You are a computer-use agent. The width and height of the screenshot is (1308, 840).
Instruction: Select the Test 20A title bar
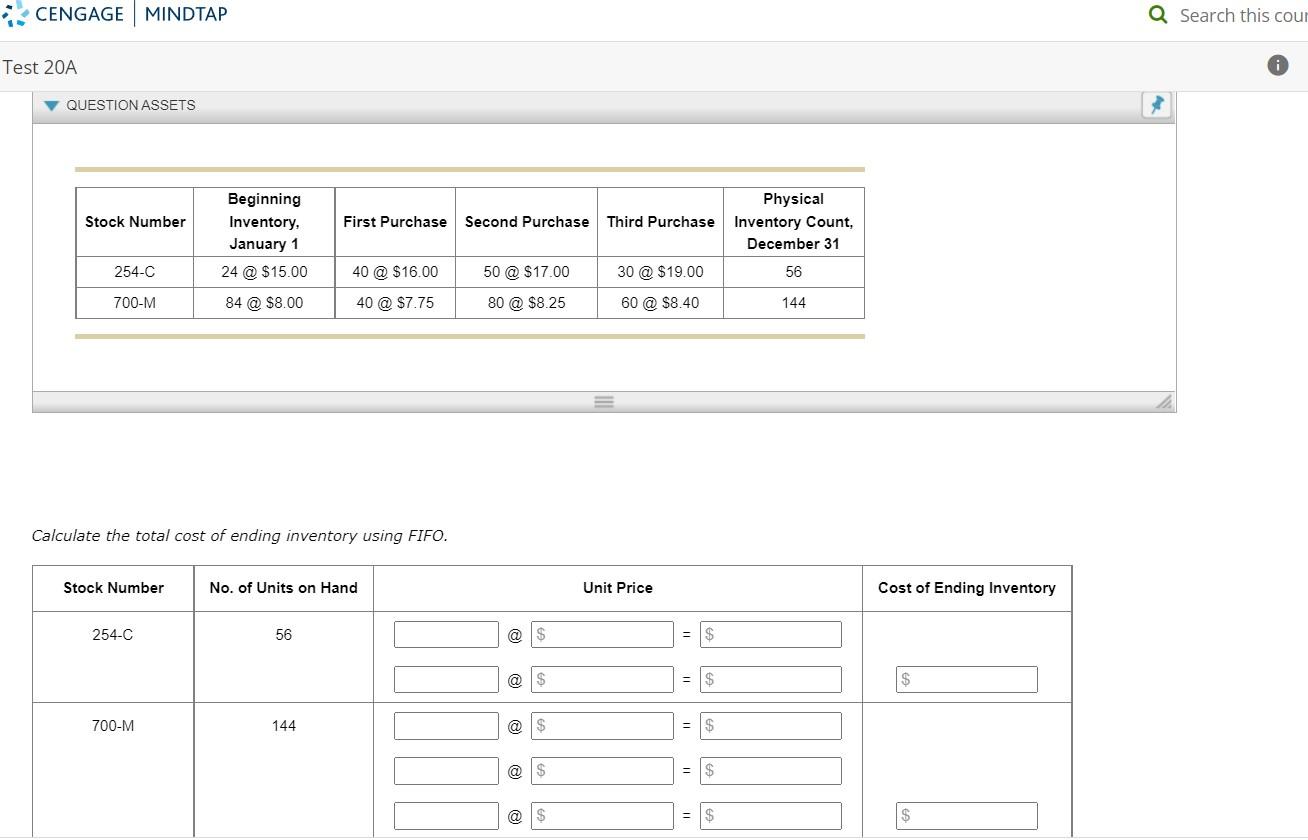39,67
